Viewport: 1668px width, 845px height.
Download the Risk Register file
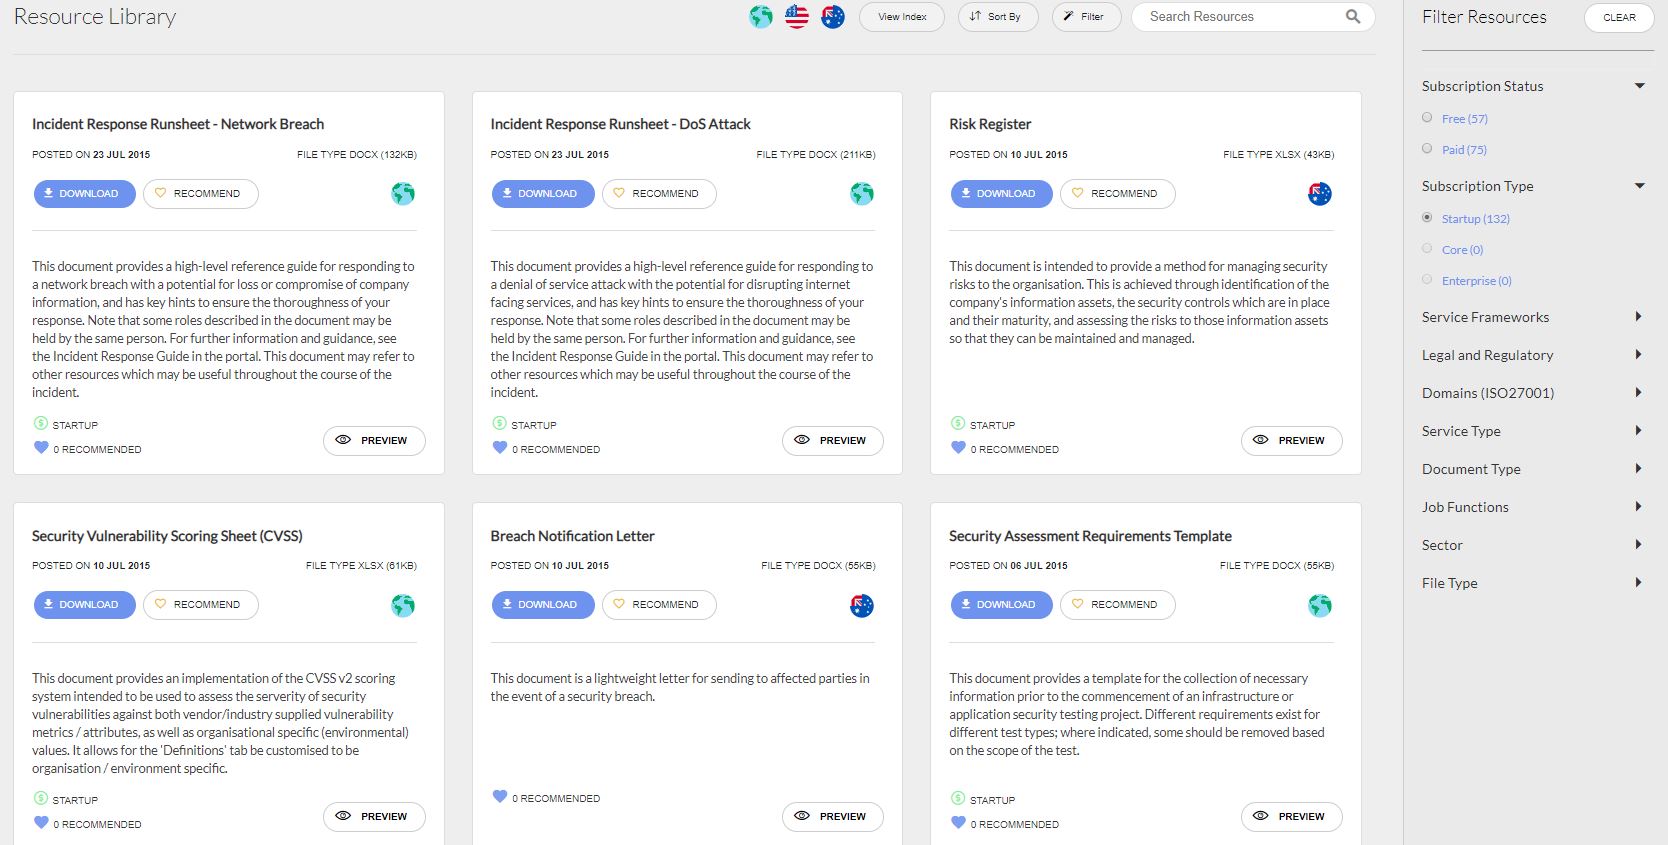tap(1001, 194)
